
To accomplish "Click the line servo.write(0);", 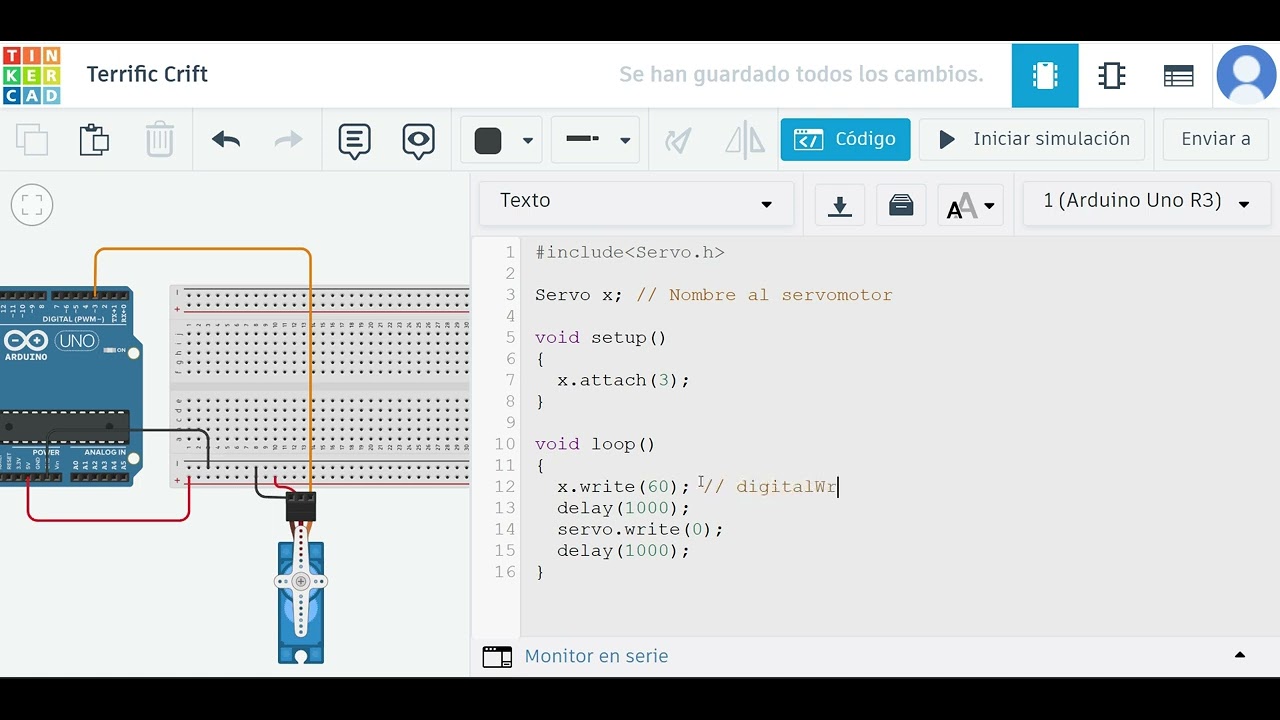I will (640, 529).
